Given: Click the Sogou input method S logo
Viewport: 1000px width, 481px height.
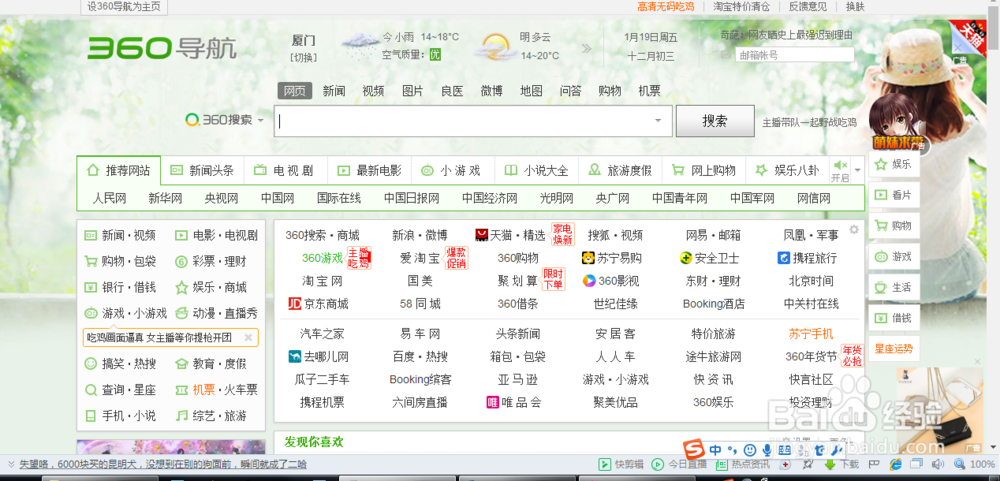Looking at the screenshot, I should point(694,449).
